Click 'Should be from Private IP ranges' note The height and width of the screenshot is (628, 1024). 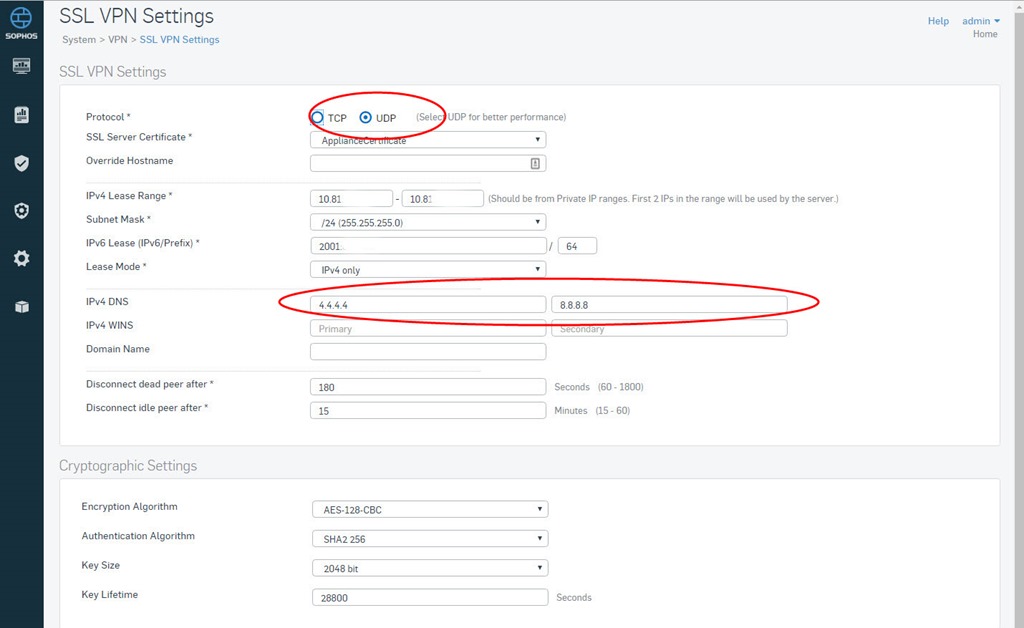tap(664, 198)
